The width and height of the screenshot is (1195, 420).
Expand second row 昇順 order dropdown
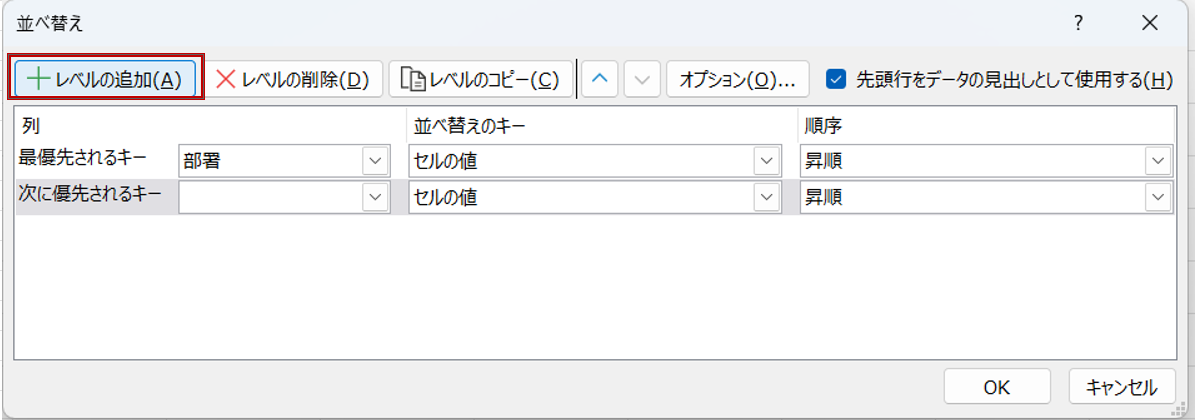point(1158,197)
